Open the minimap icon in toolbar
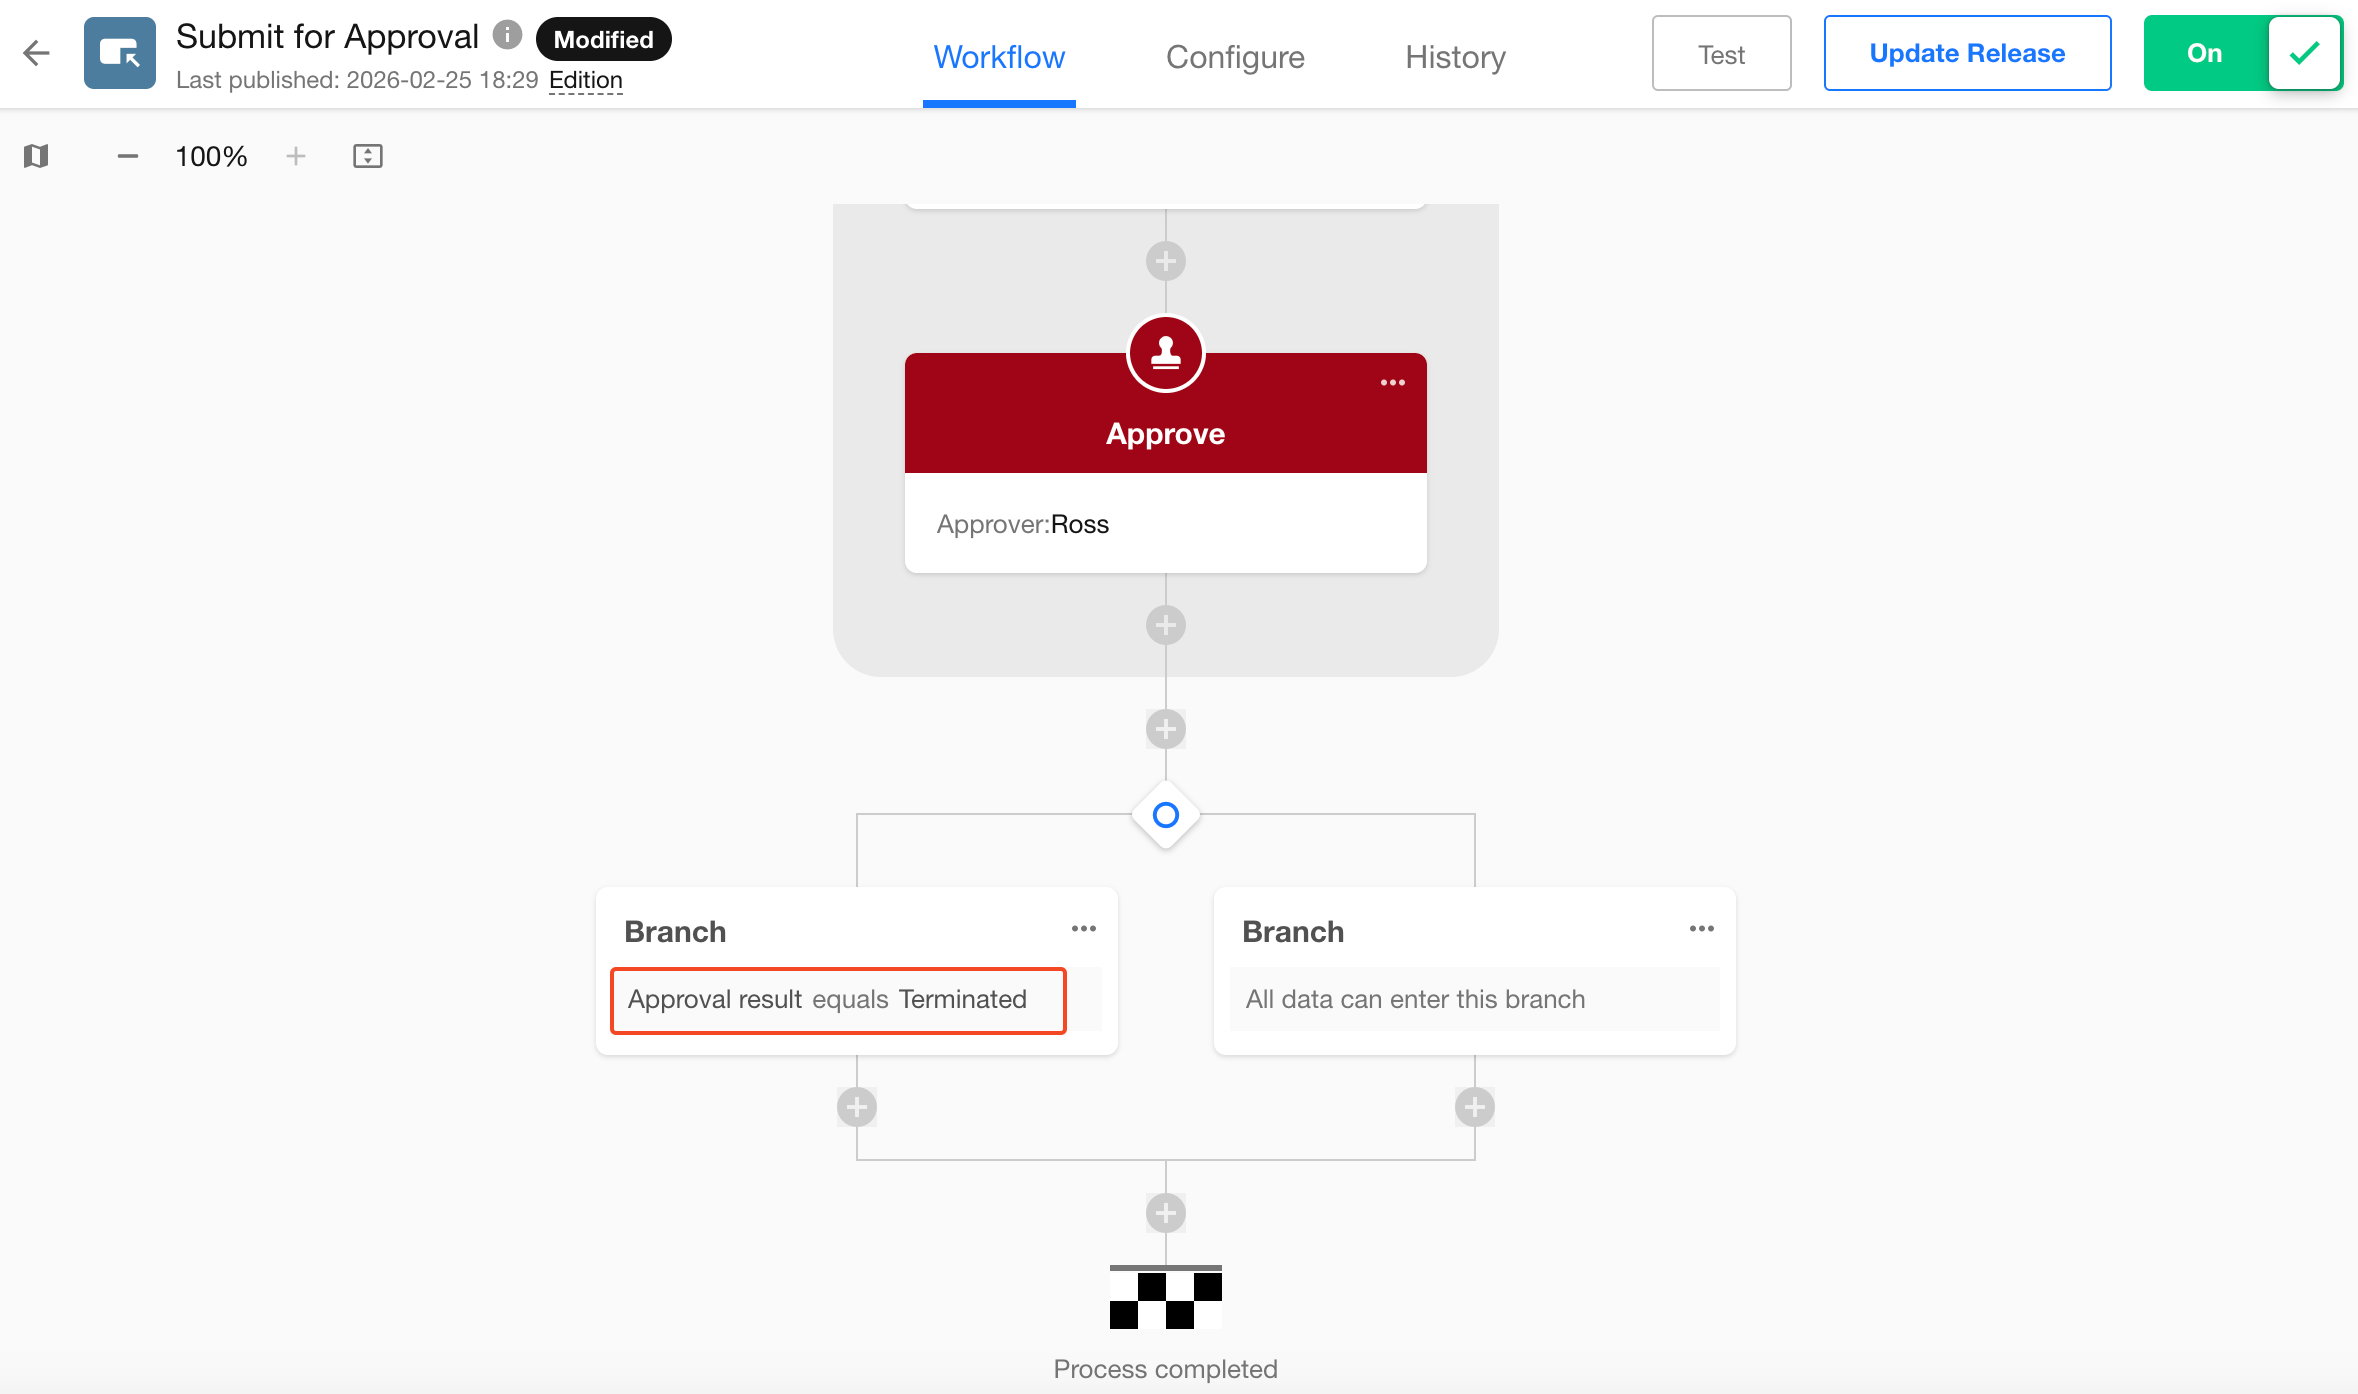2358x1394 pixels. (36, 156)
